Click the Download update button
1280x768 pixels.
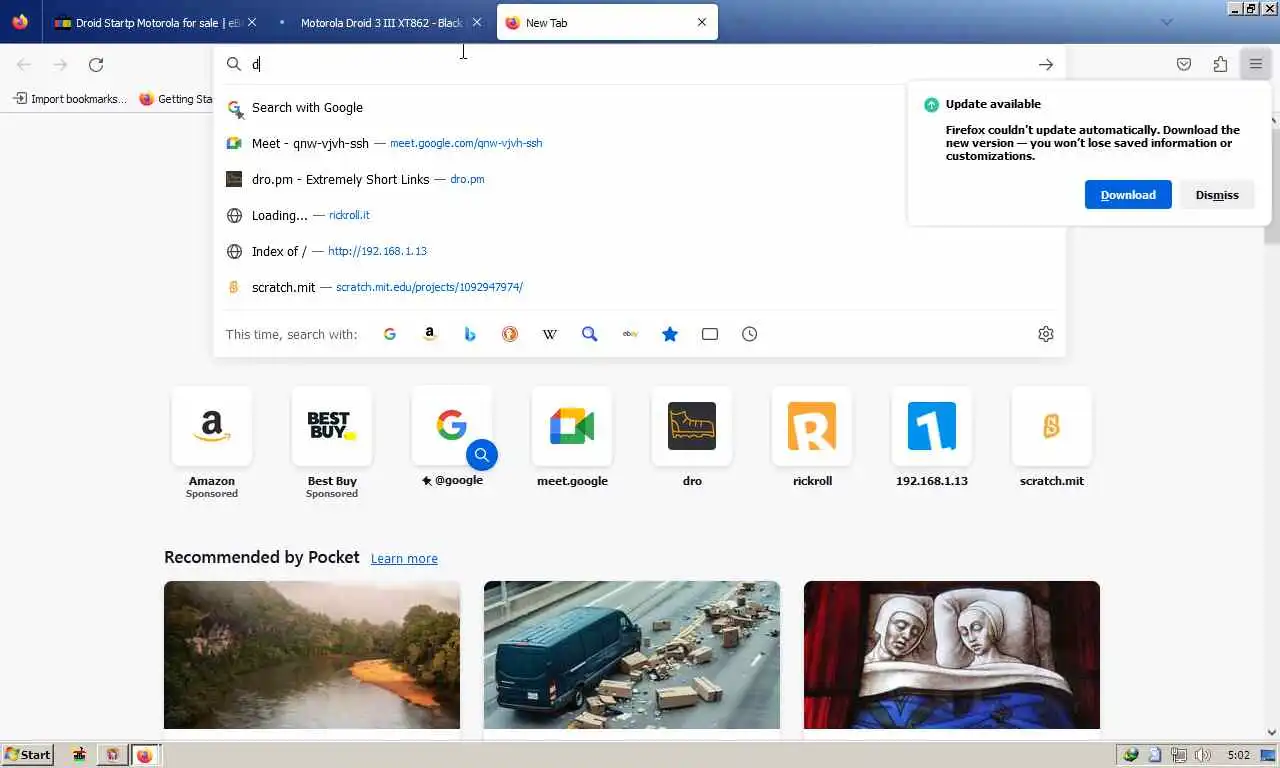tap(1128, 195)
